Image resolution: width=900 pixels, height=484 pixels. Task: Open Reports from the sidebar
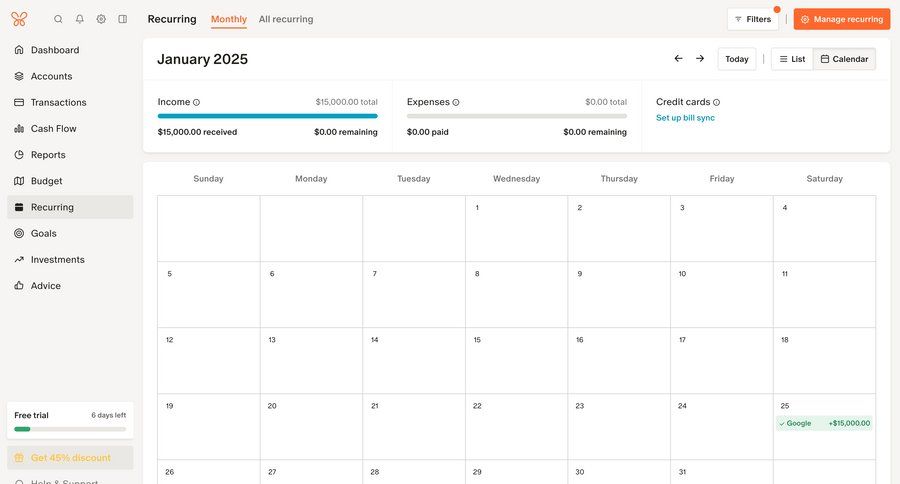(70, 154)
